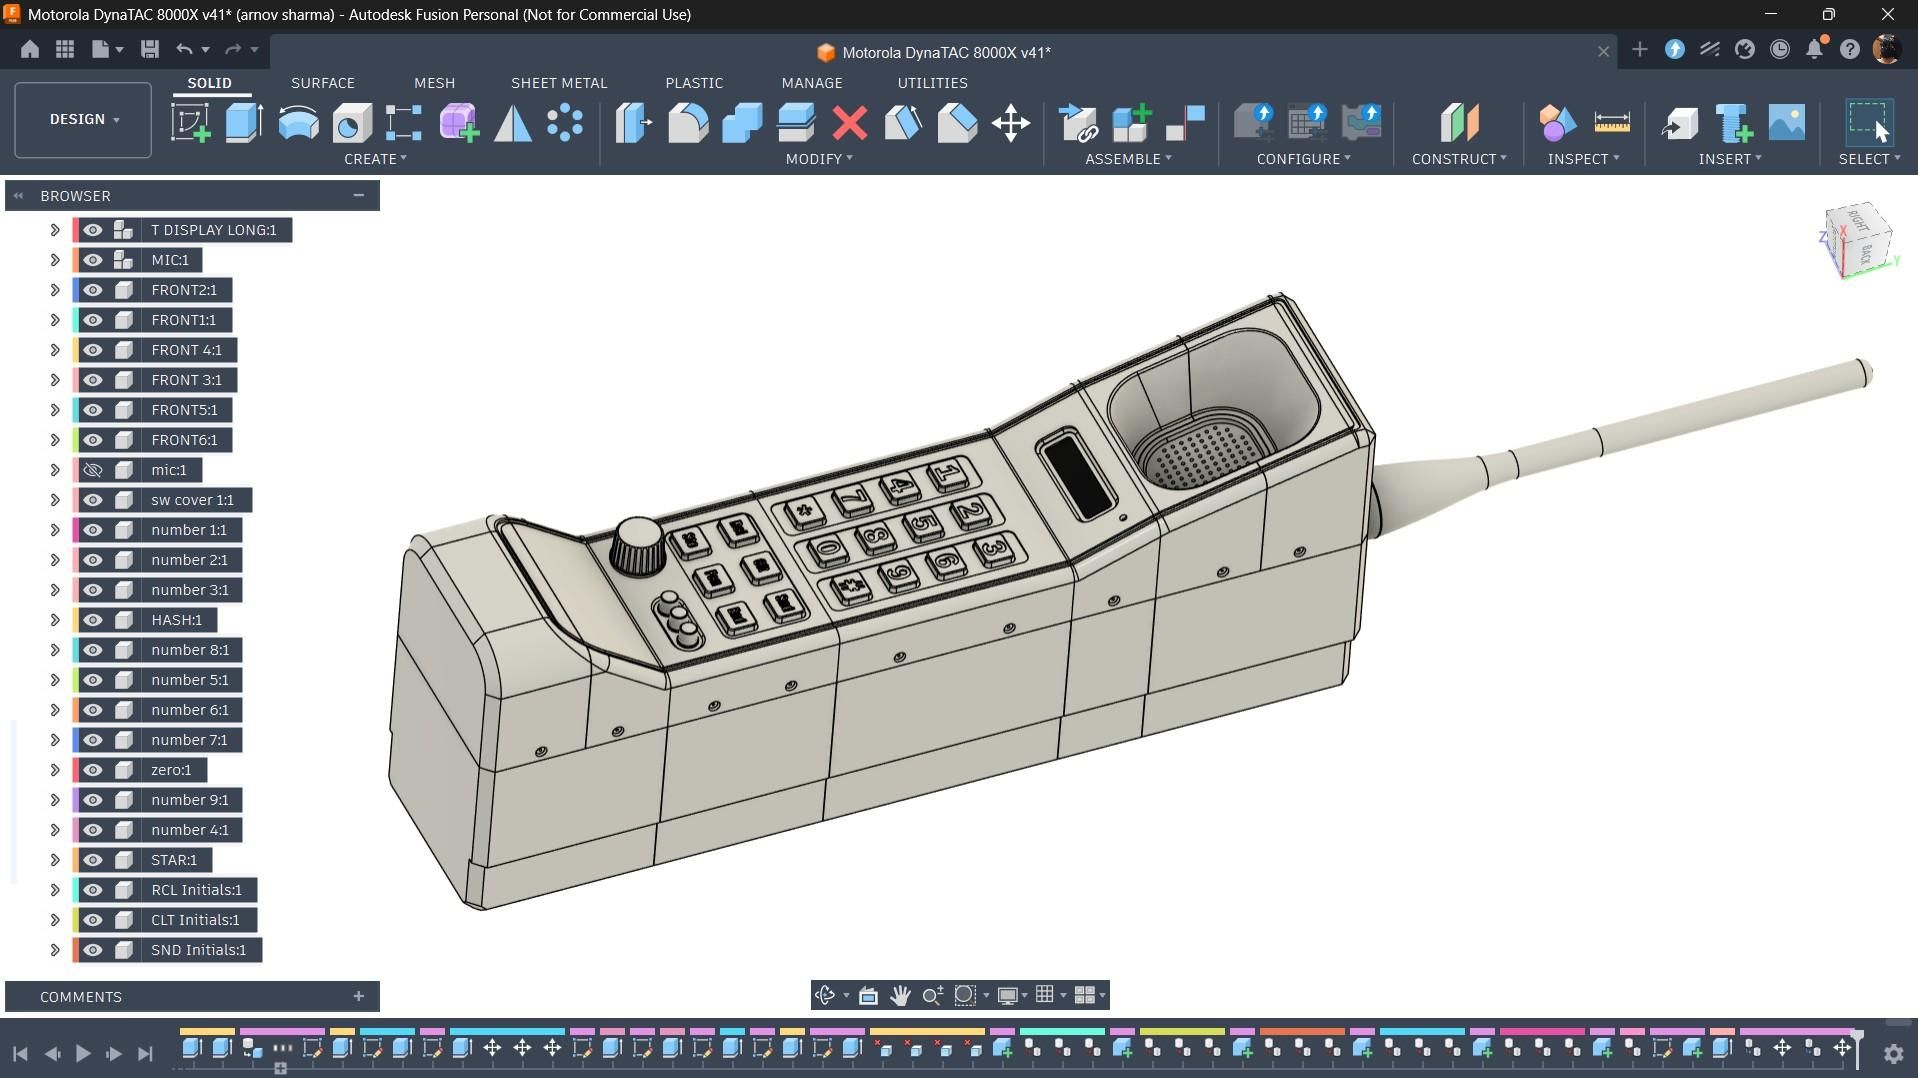Toggle visibility of sw cover 1:1

[x=93, y=500]
